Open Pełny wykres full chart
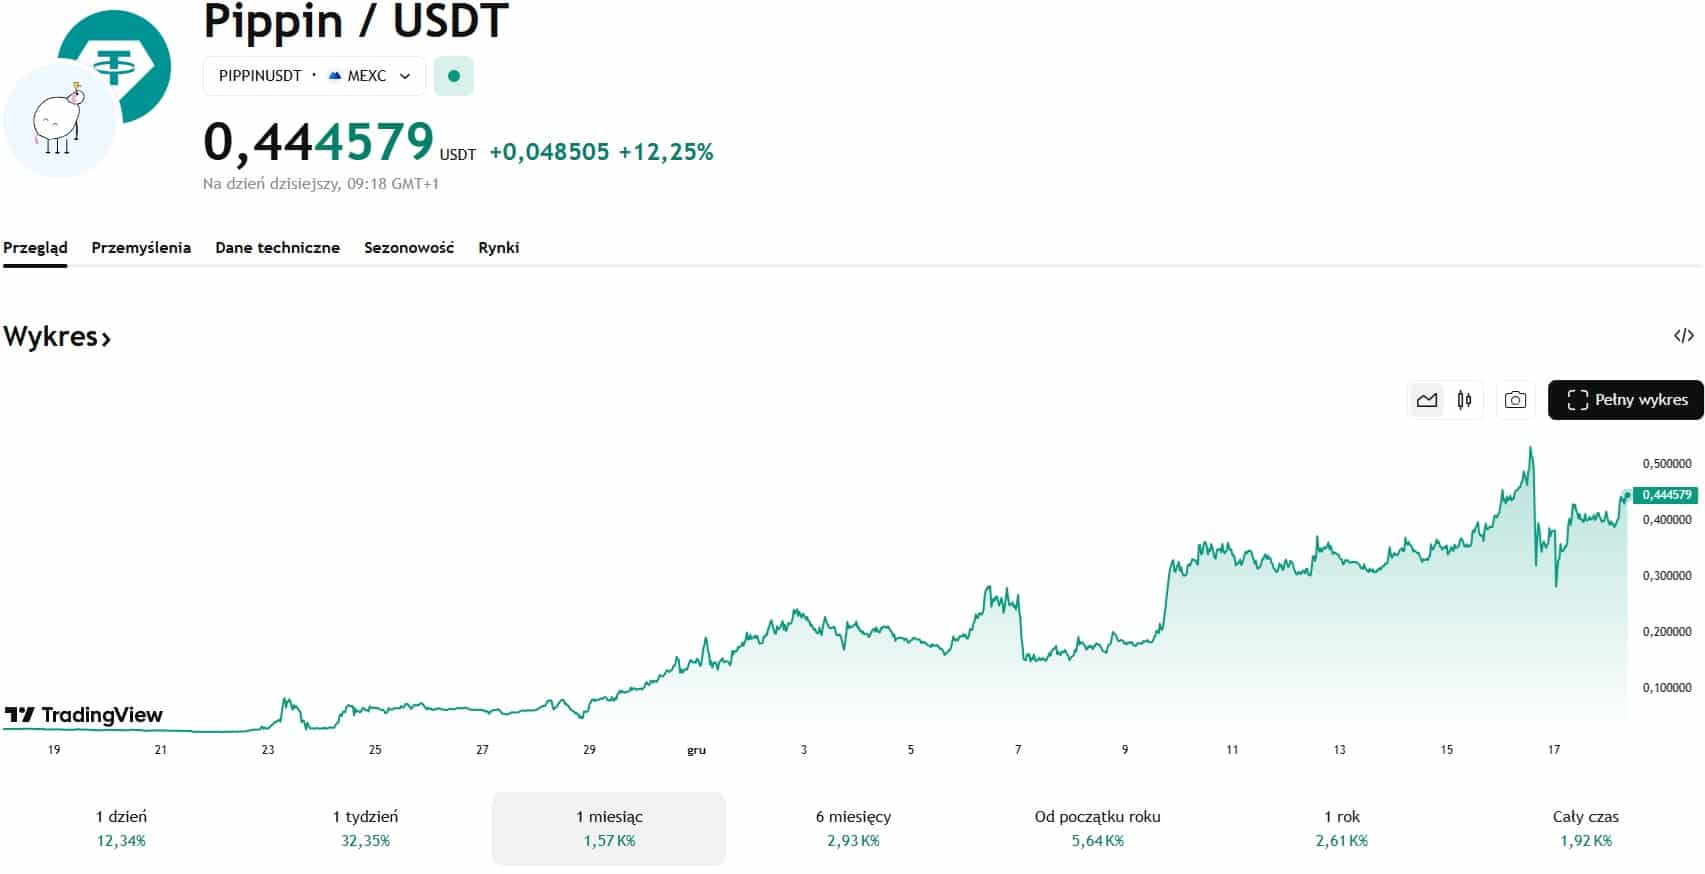The image size is (1705, 874). [1625, 400]
